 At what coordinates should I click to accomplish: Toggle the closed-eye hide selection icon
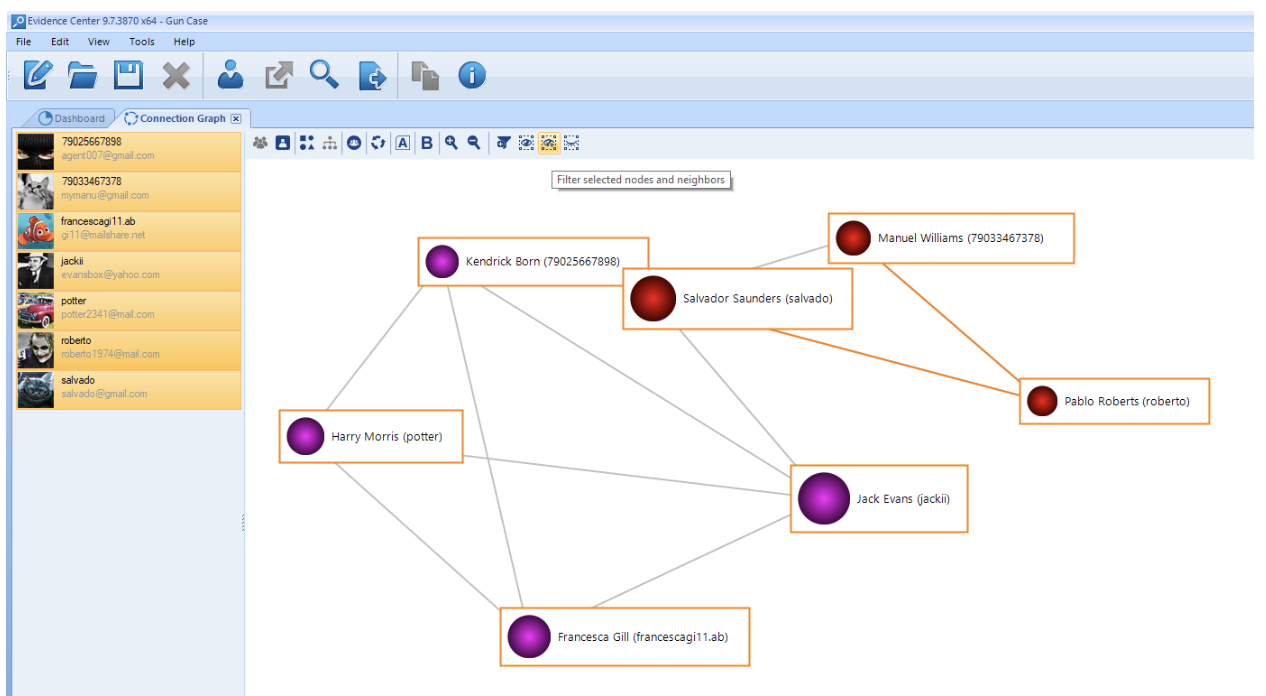click(571, 143)
